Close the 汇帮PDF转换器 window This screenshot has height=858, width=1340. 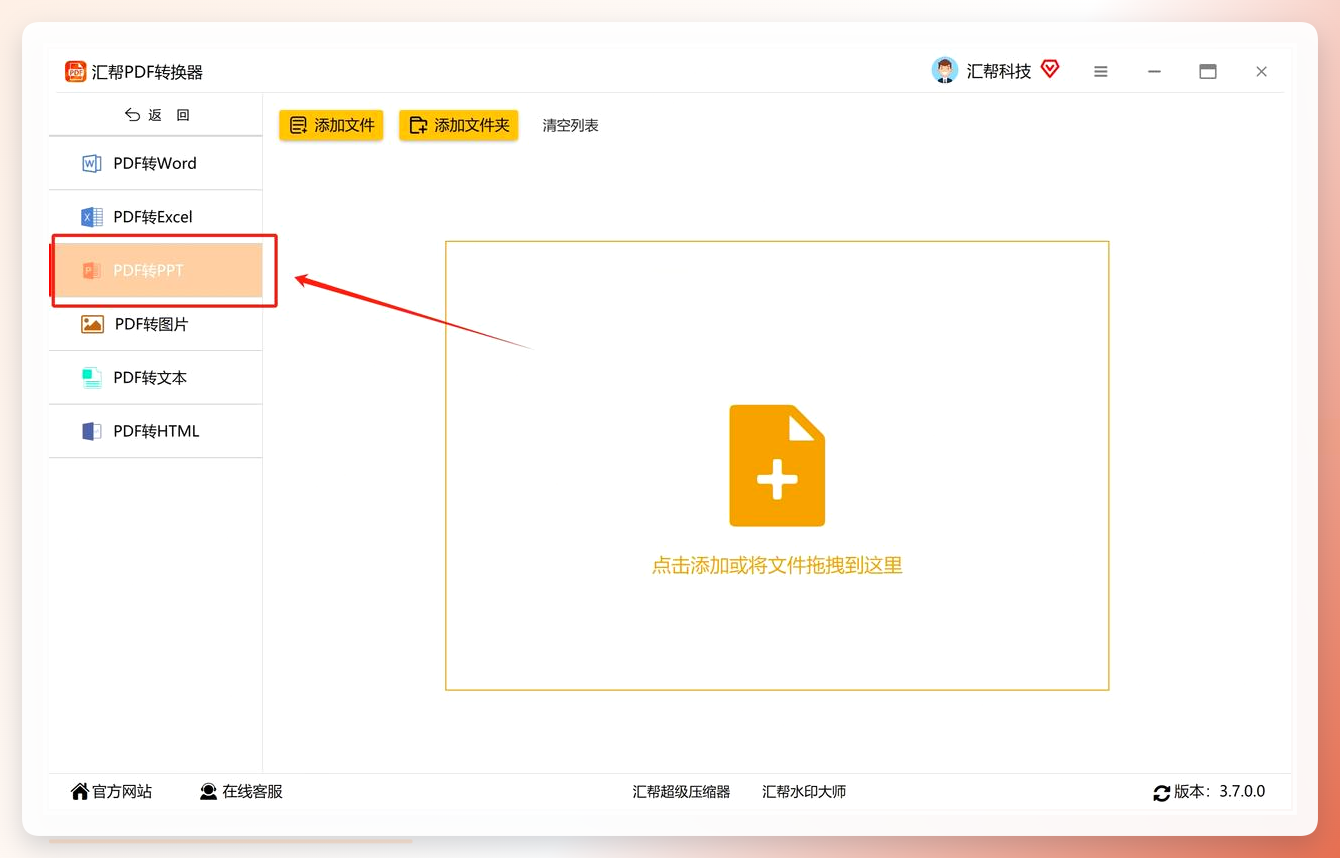[1261, 72]
